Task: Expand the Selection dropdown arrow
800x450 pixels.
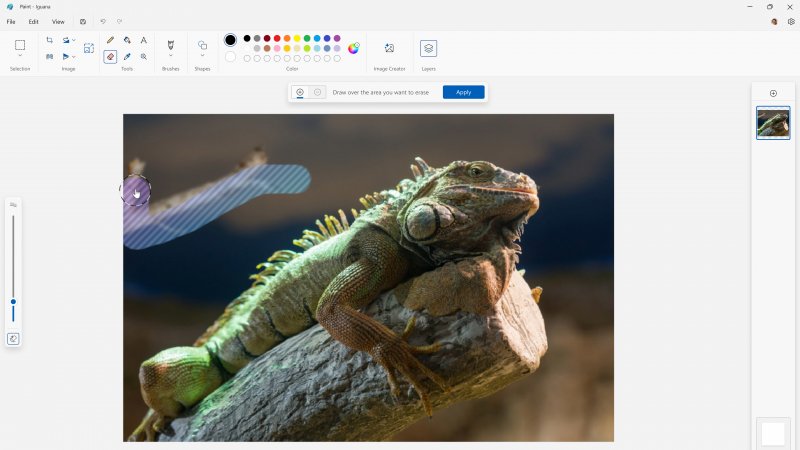Action: tap(20, 57)
